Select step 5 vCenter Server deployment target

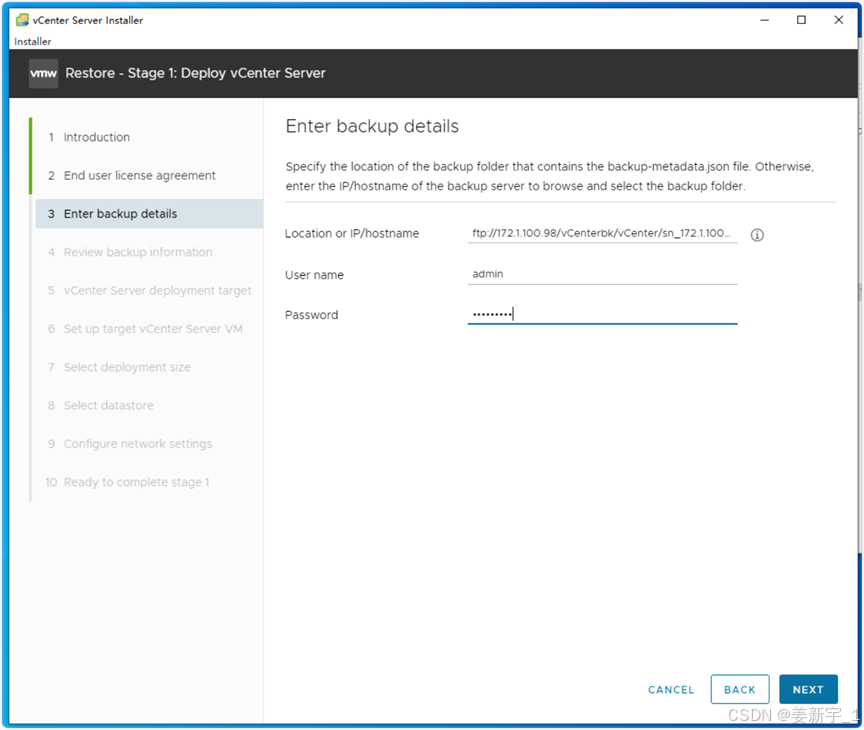click(x=157, y=290)
